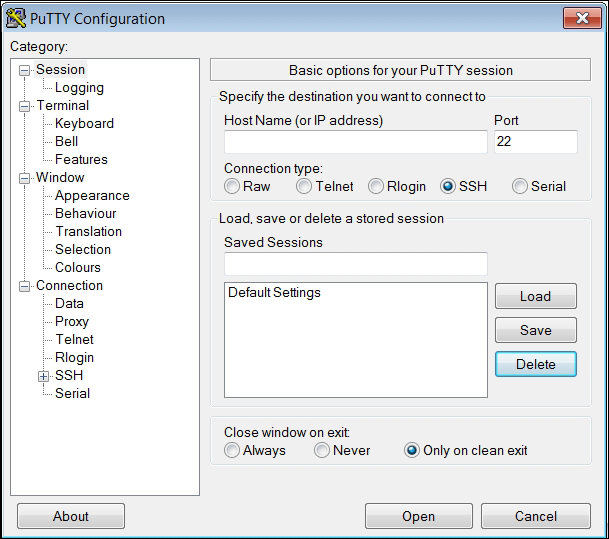Select Default Settings in saved sessions list
This screenshot has height=539, width=609.
274,292
